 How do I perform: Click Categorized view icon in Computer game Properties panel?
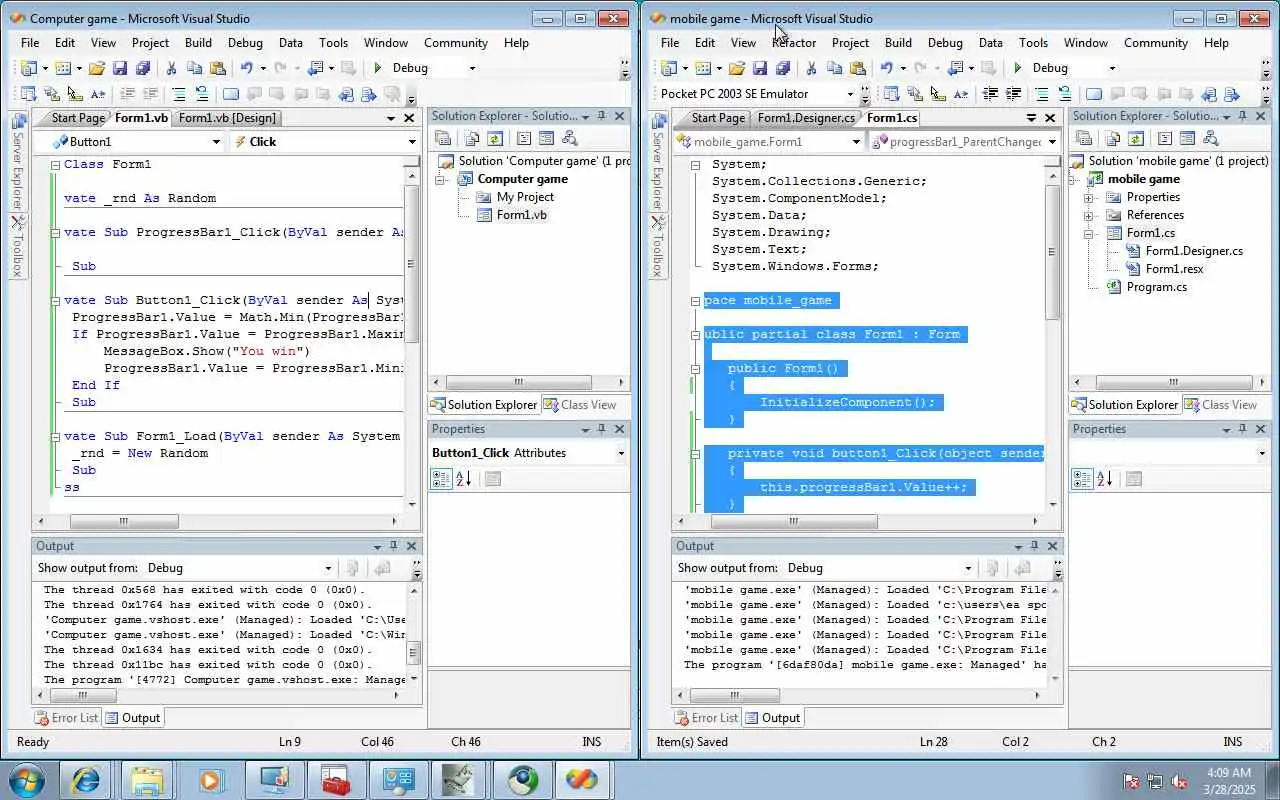[441, 479]
